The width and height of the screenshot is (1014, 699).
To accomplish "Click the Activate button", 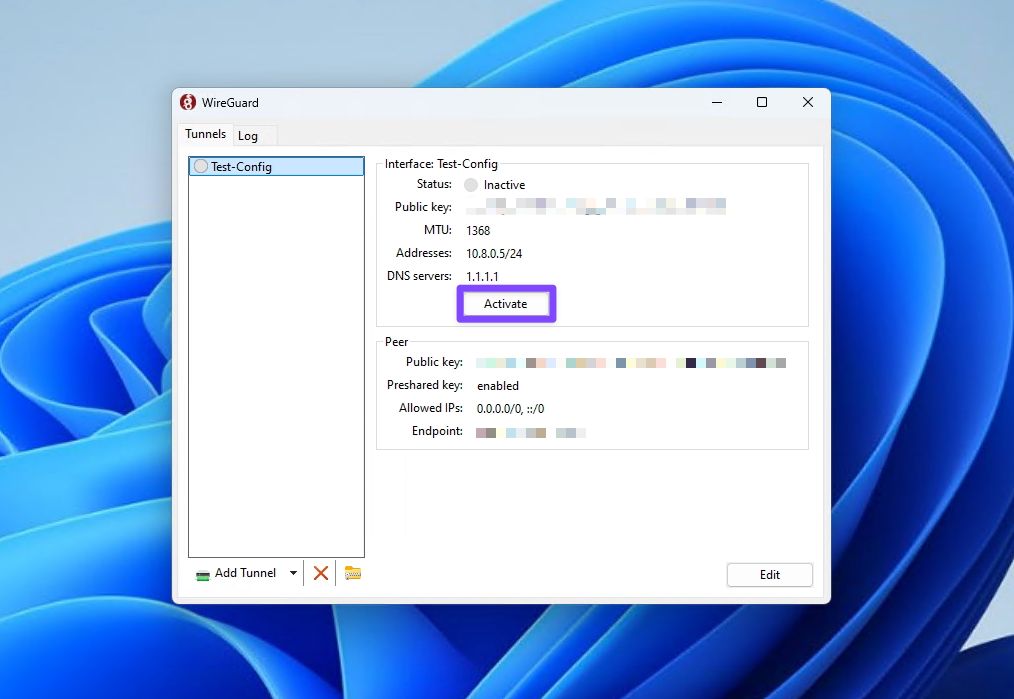I will [x=506, y=304].
